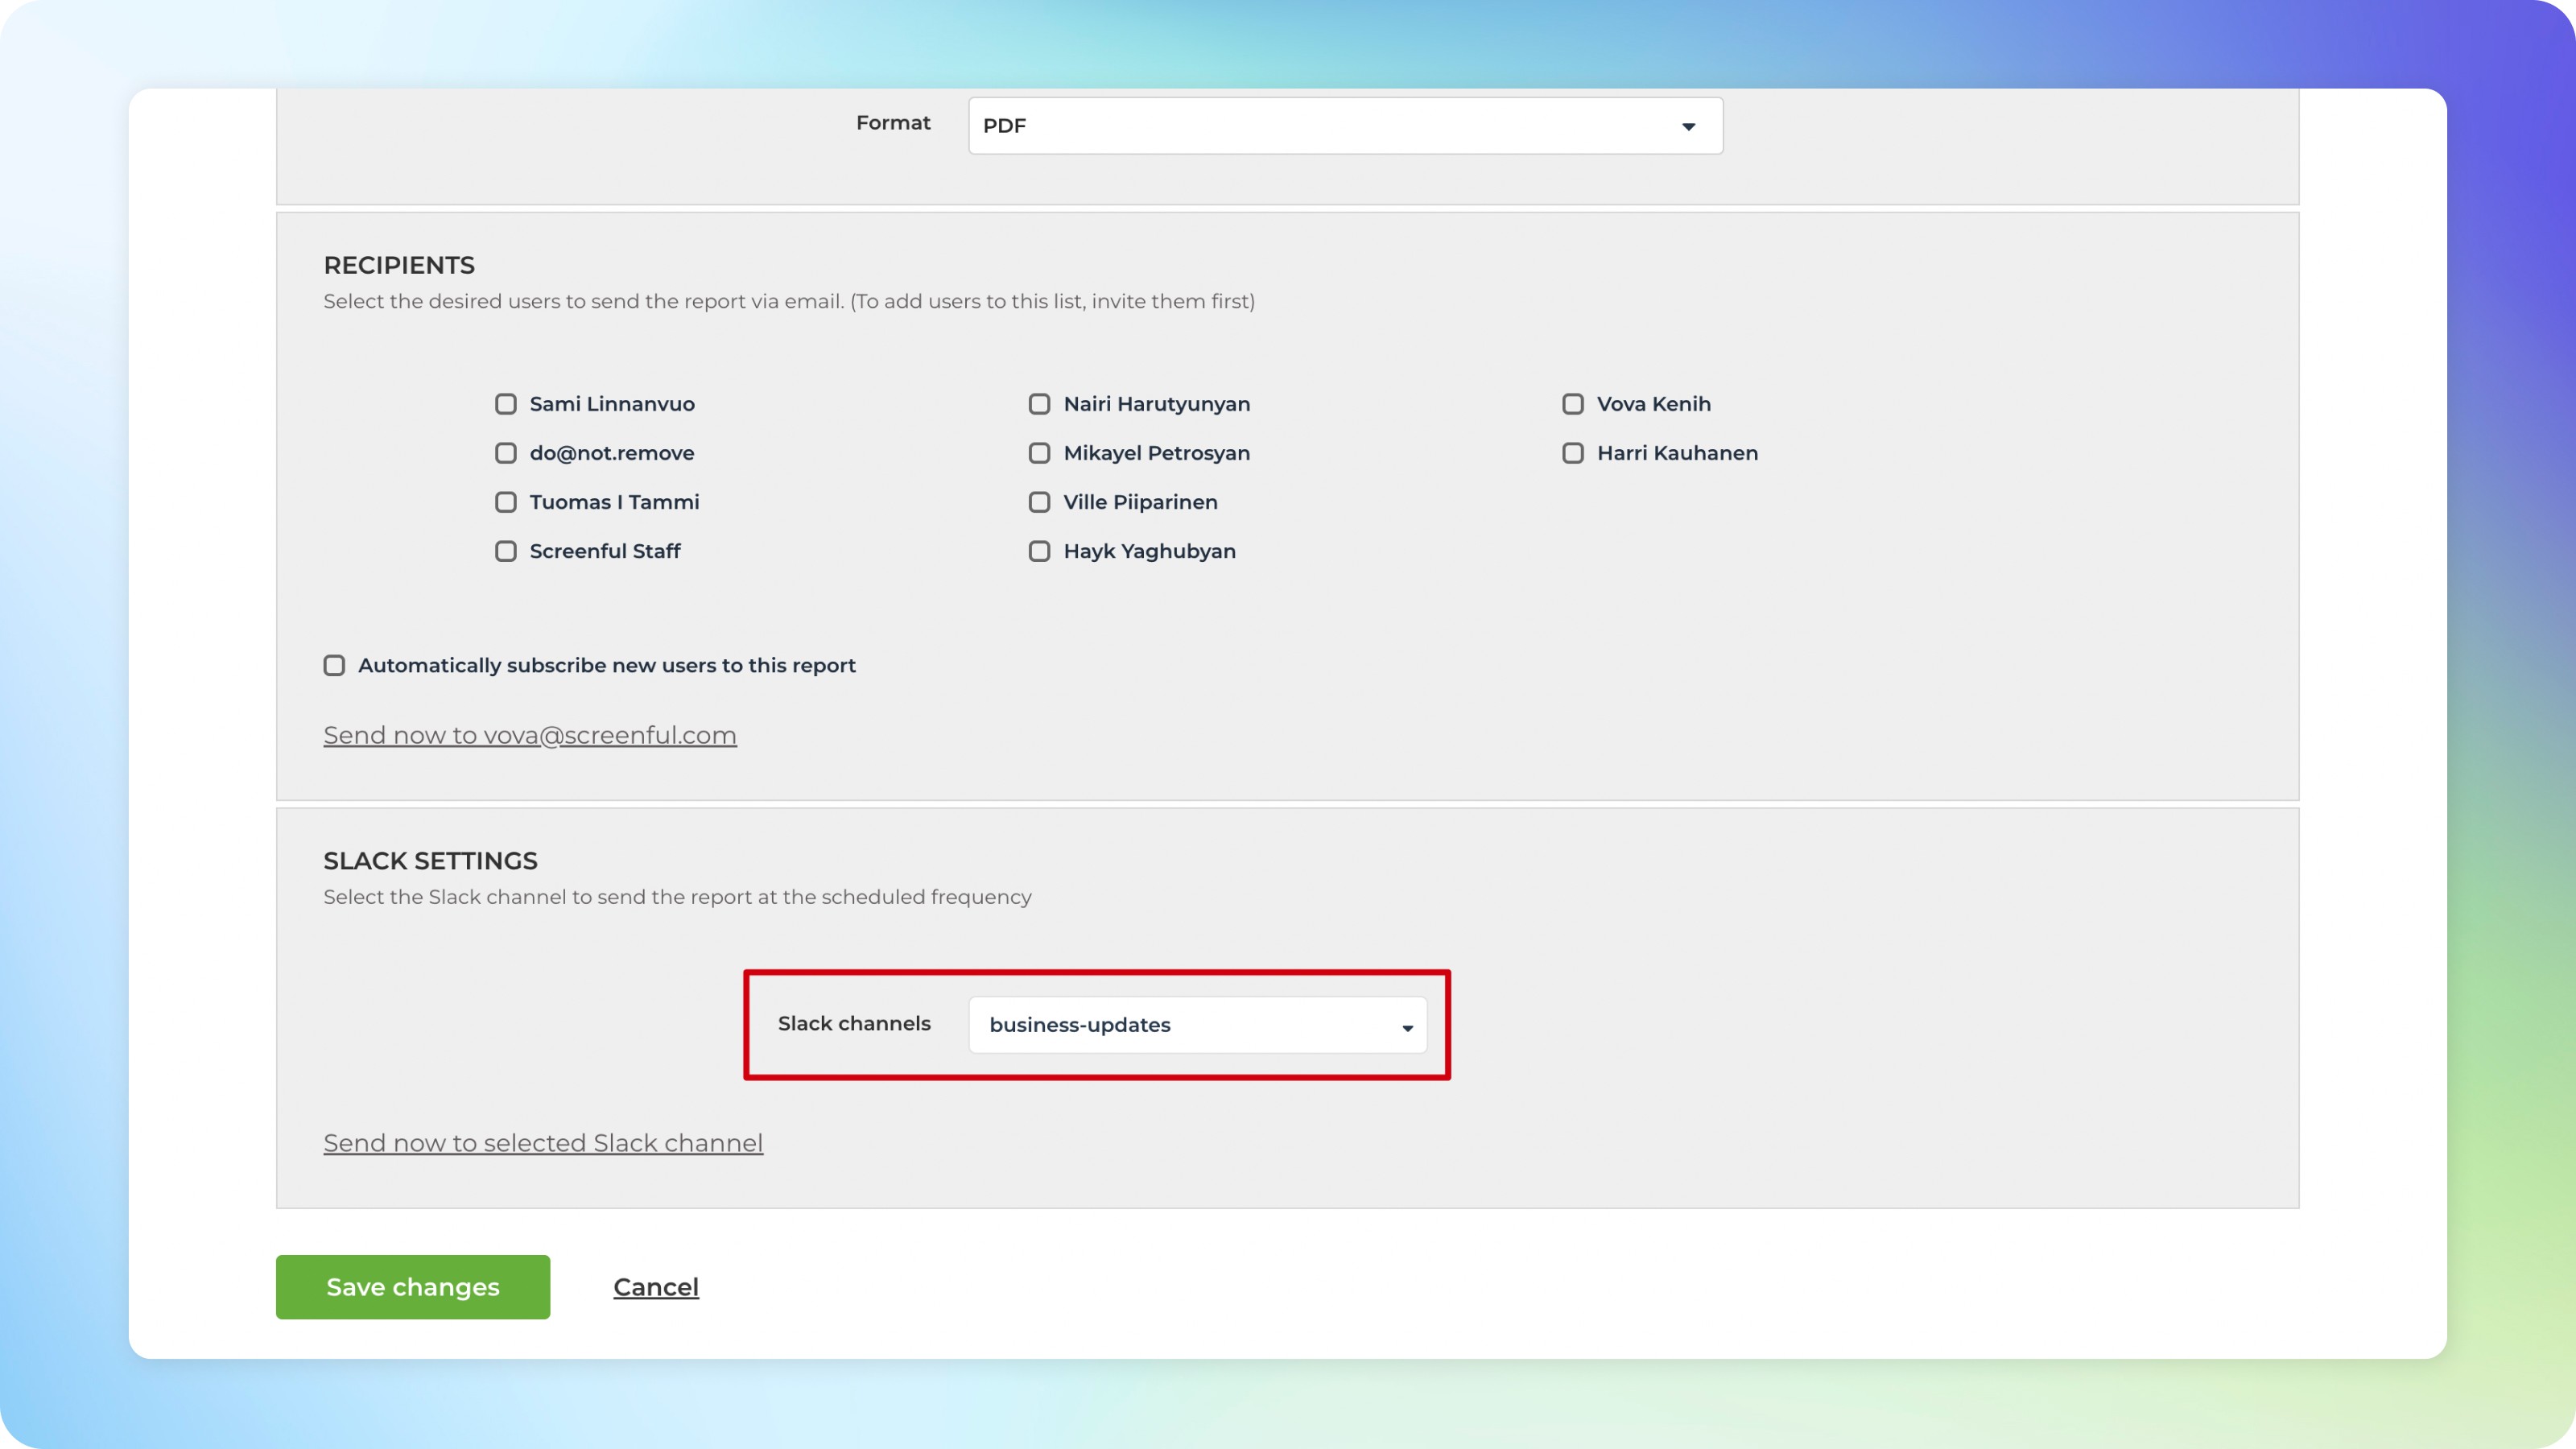The image size is (2576, 1449).
Task: Click the business-updates dropdown arrow
Action: pos(1407,1028)
